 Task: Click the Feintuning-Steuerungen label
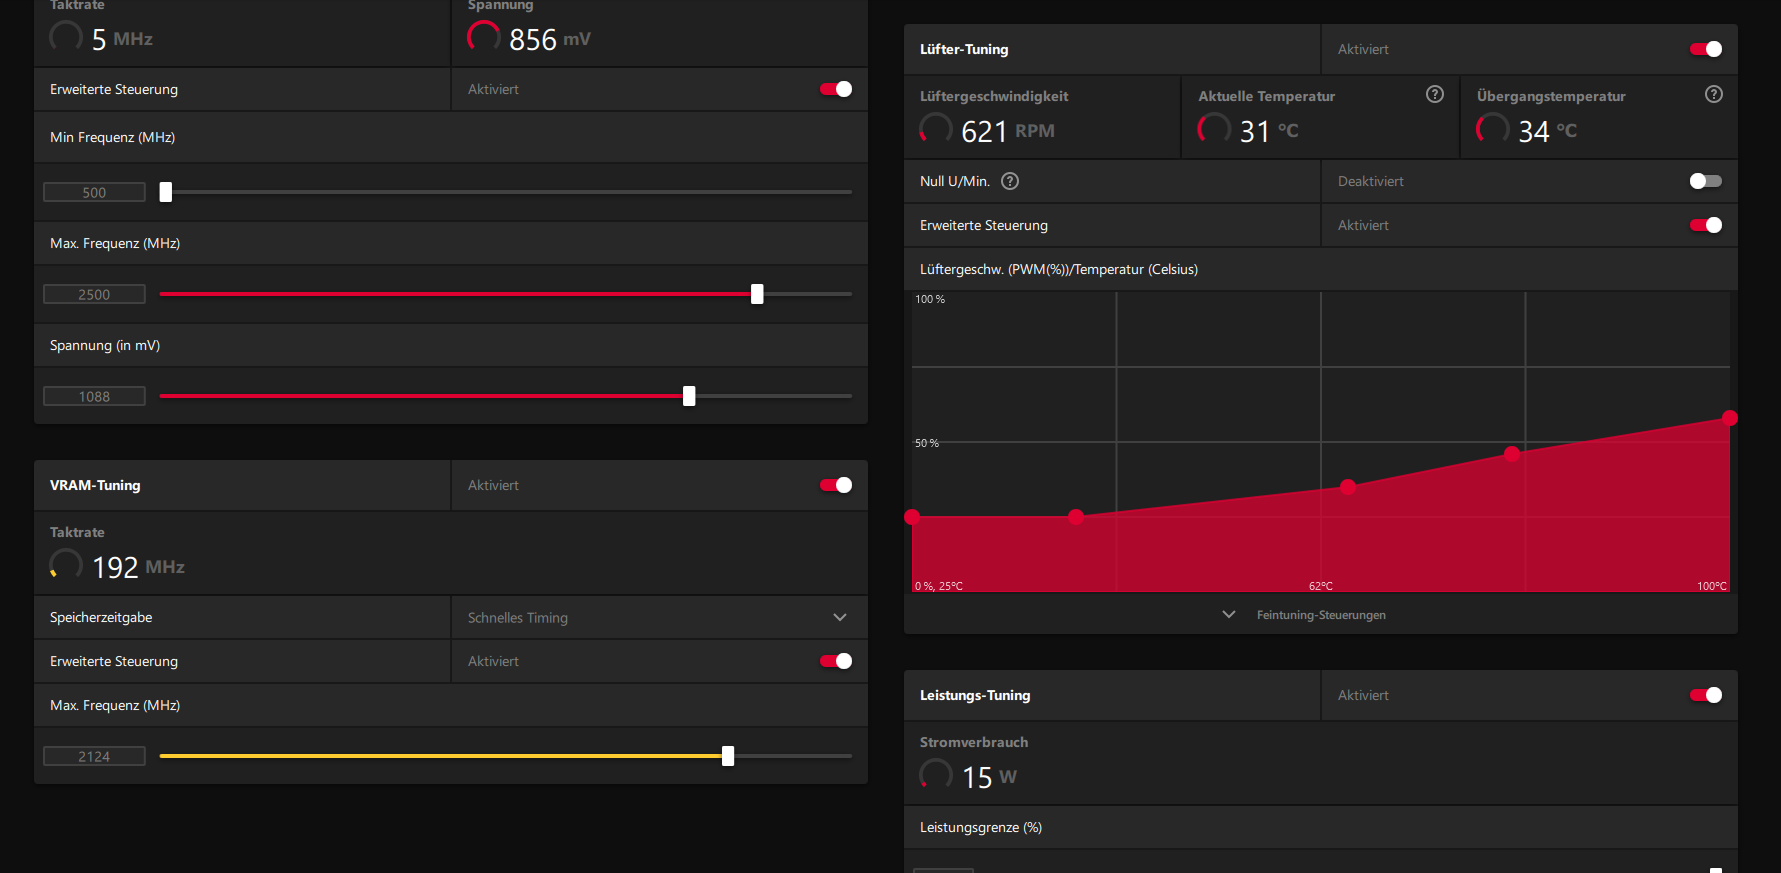1321,615
